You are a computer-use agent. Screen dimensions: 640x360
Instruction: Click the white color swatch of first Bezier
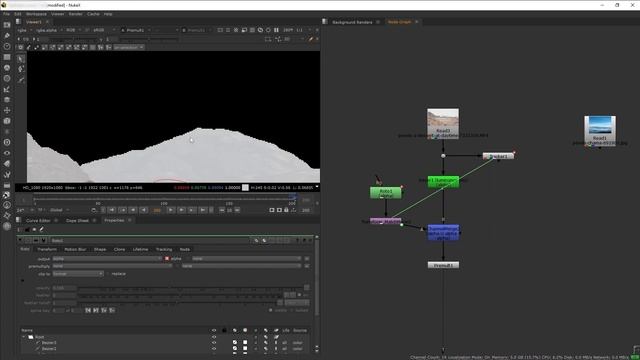245,343
